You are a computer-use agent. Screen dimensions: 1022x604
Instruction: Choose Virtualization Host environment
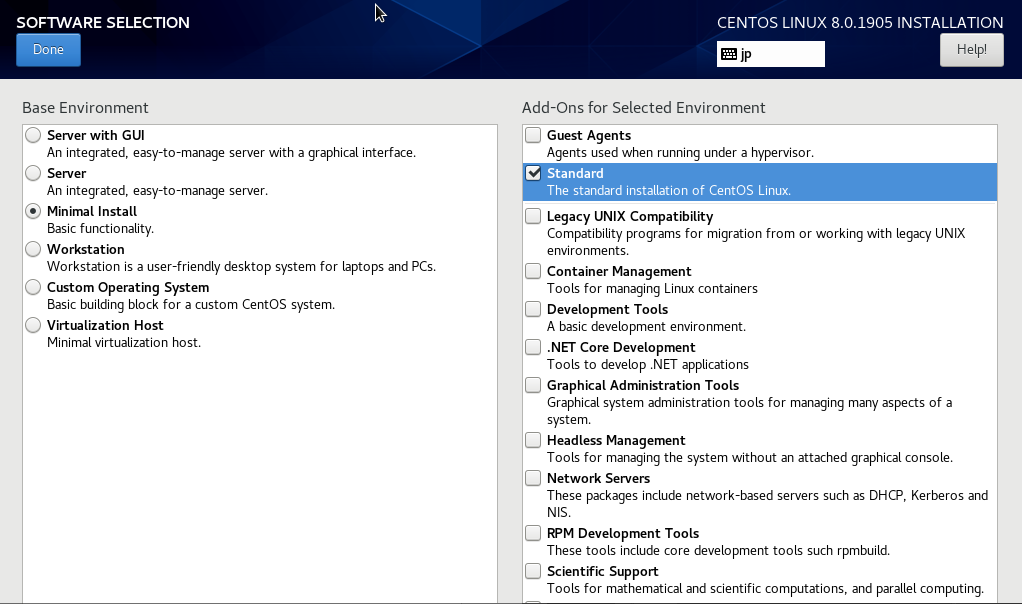(x=34, y=325)
